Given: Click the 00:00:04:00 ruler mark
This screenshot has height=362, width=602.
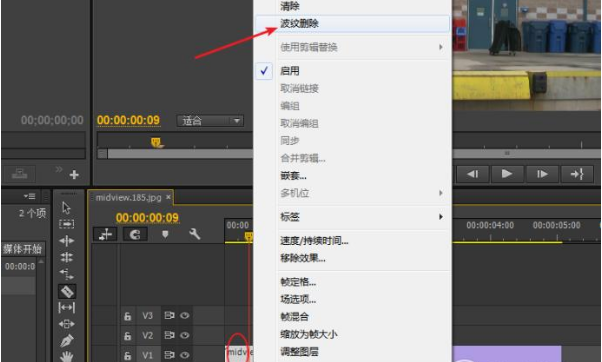Looking at the screenshot, I should [490, 225].
